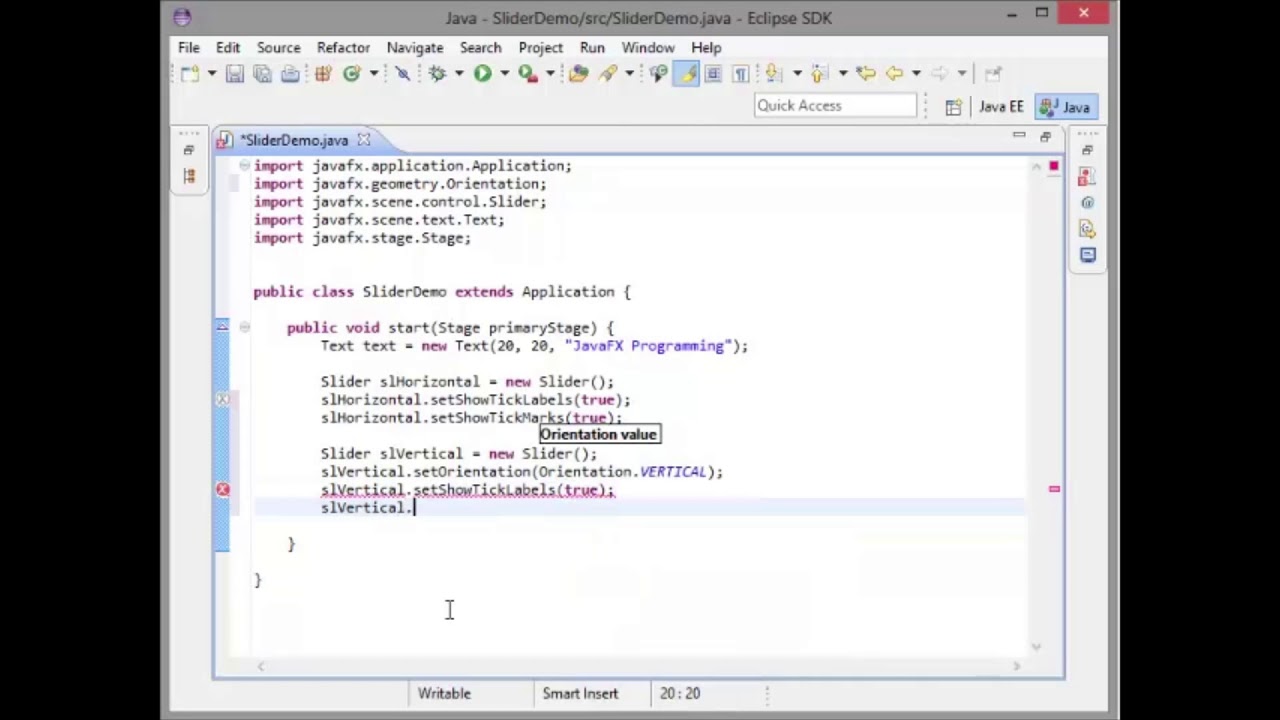Screen dimensions: 1280x720
Task: Focus the Quick Access search field
Action: click(835, 106)
